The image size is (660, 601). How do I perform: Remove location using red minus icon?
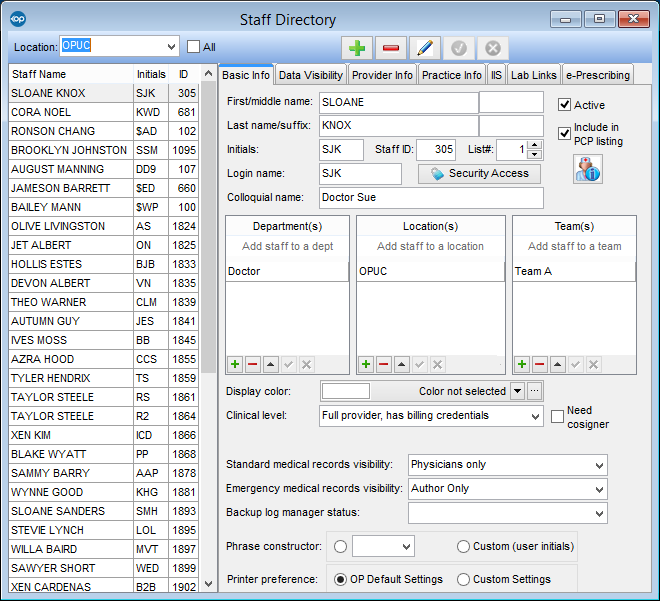click(384, 365)
